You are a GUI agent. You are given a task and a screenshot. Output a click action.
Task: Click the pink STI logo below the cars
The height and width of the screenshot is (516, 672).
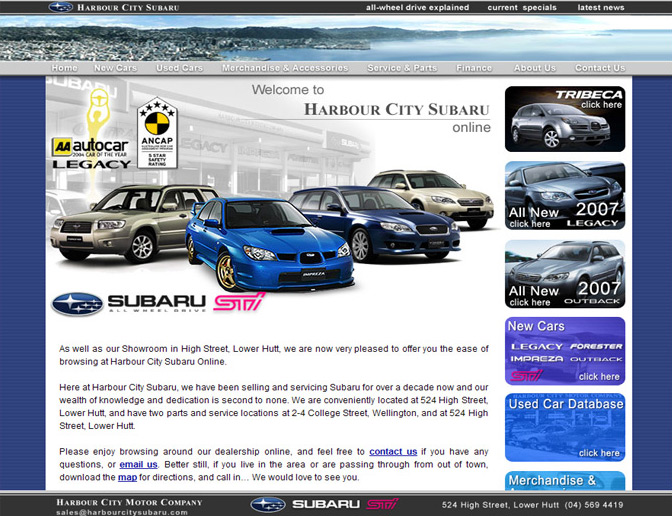pos(239,302)
